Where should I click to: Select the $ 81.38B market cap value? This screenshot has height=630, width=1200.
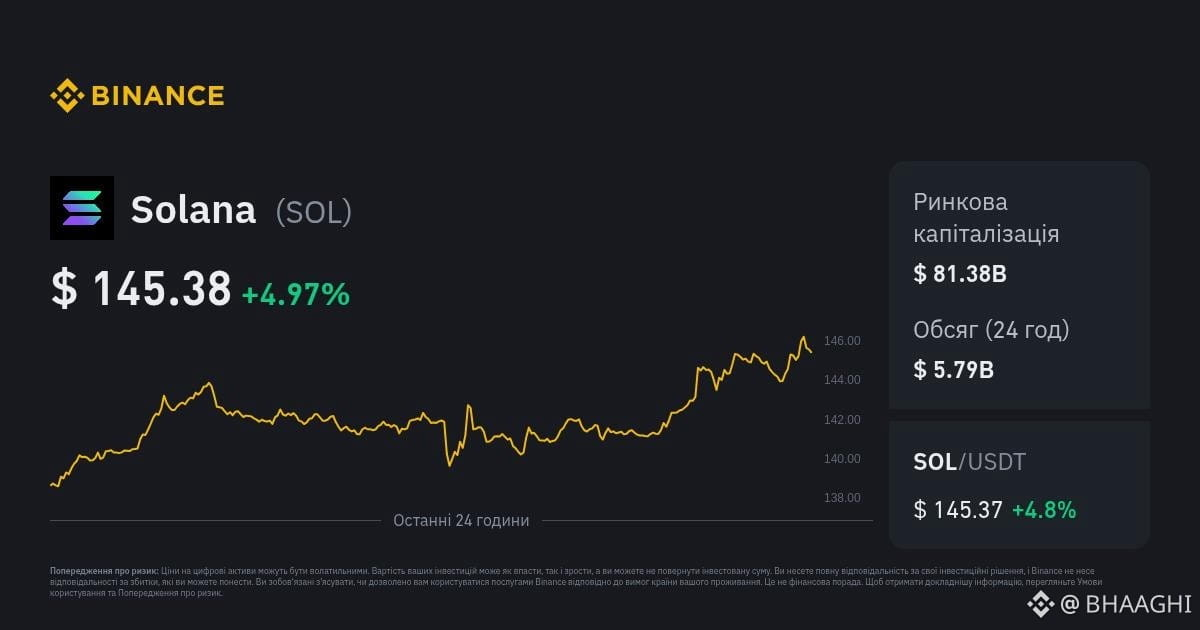[960, 274]
